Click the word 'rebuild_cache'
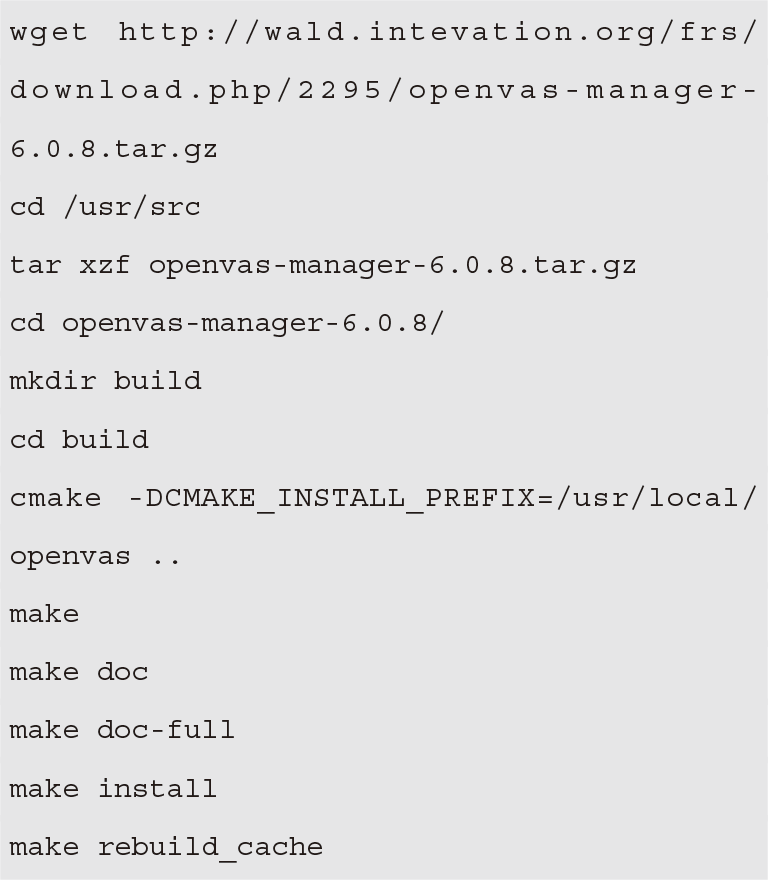Image resolution: width=770 pixels, height=881 pixels. coord(211,847)
